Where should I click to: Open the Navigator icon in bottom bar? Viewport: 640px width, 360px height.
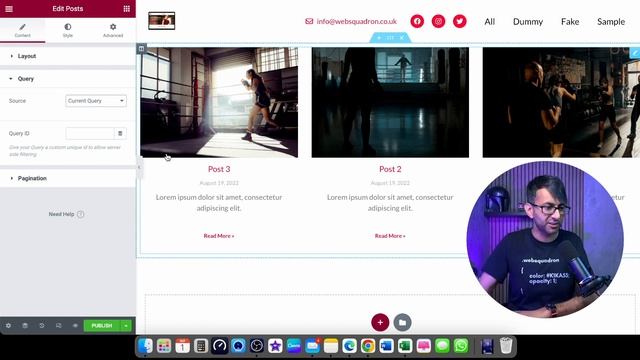pos(25,326)
